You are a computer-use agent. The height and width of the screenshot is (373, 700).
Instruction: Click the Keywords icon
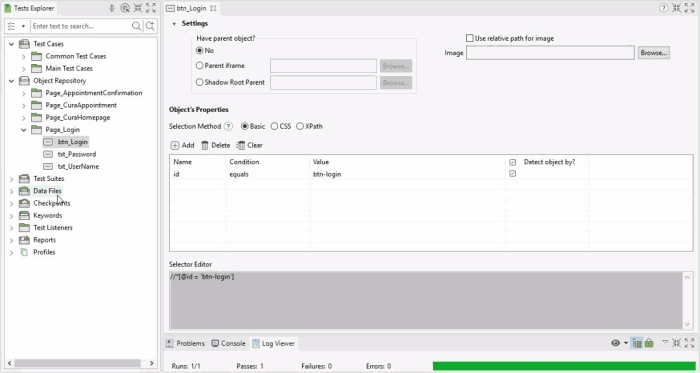24,216
